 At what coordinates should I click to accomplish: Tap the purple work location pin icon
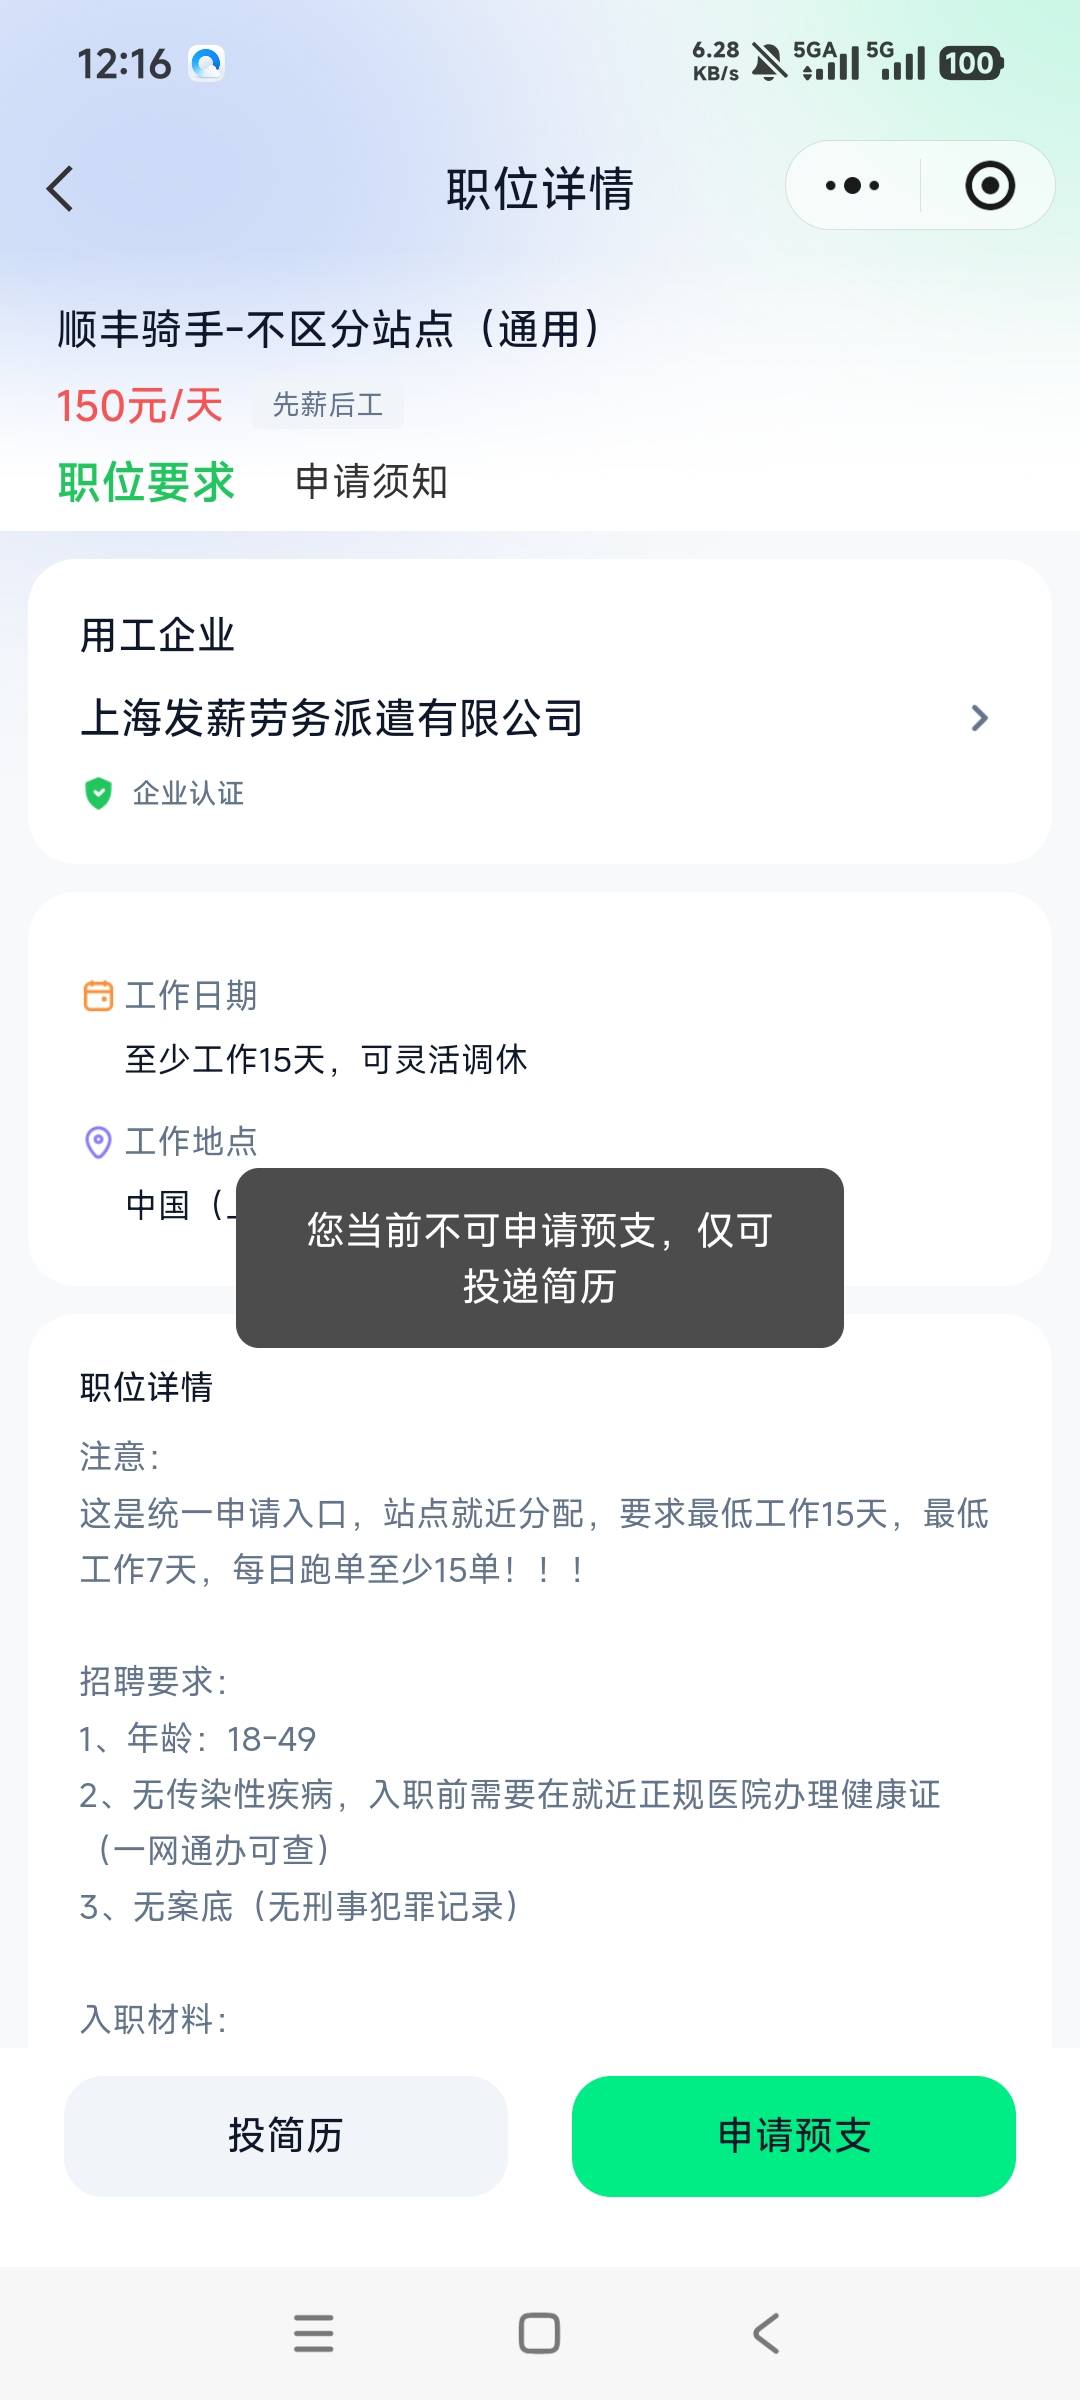click(x=98, y=1141)
